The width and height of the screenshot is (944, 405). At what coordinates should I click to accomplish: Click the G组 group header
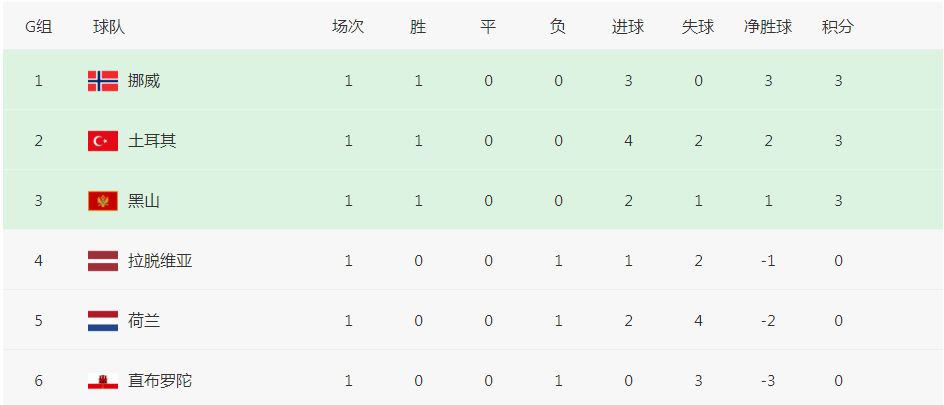tap(39, 27)
